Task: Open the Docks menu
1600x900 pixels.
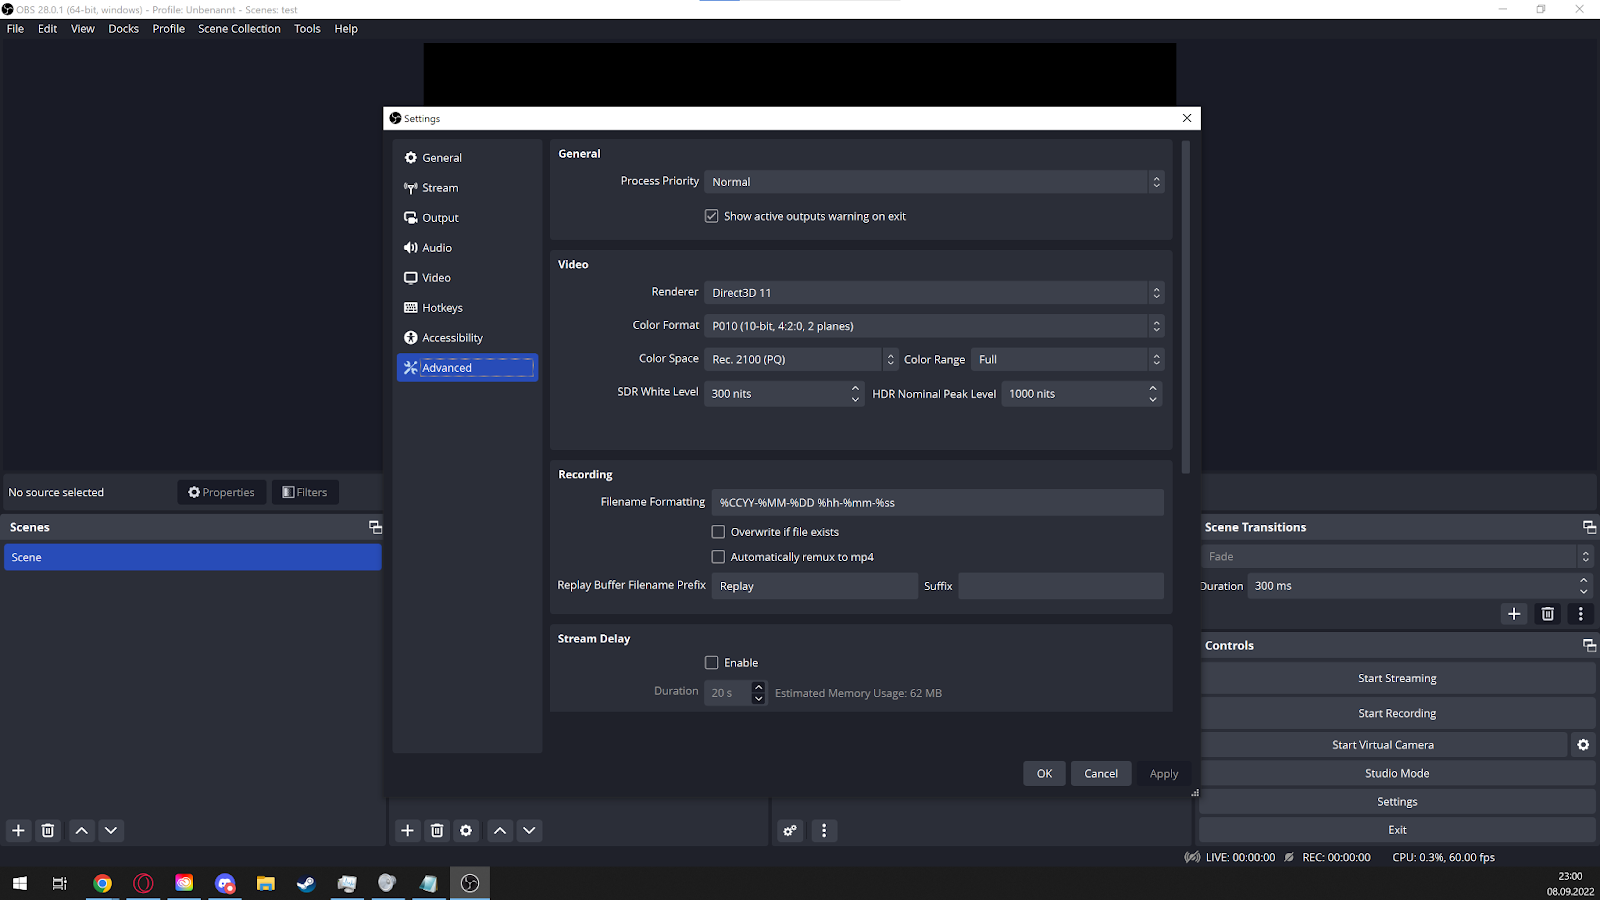Action: click(124, 29)
